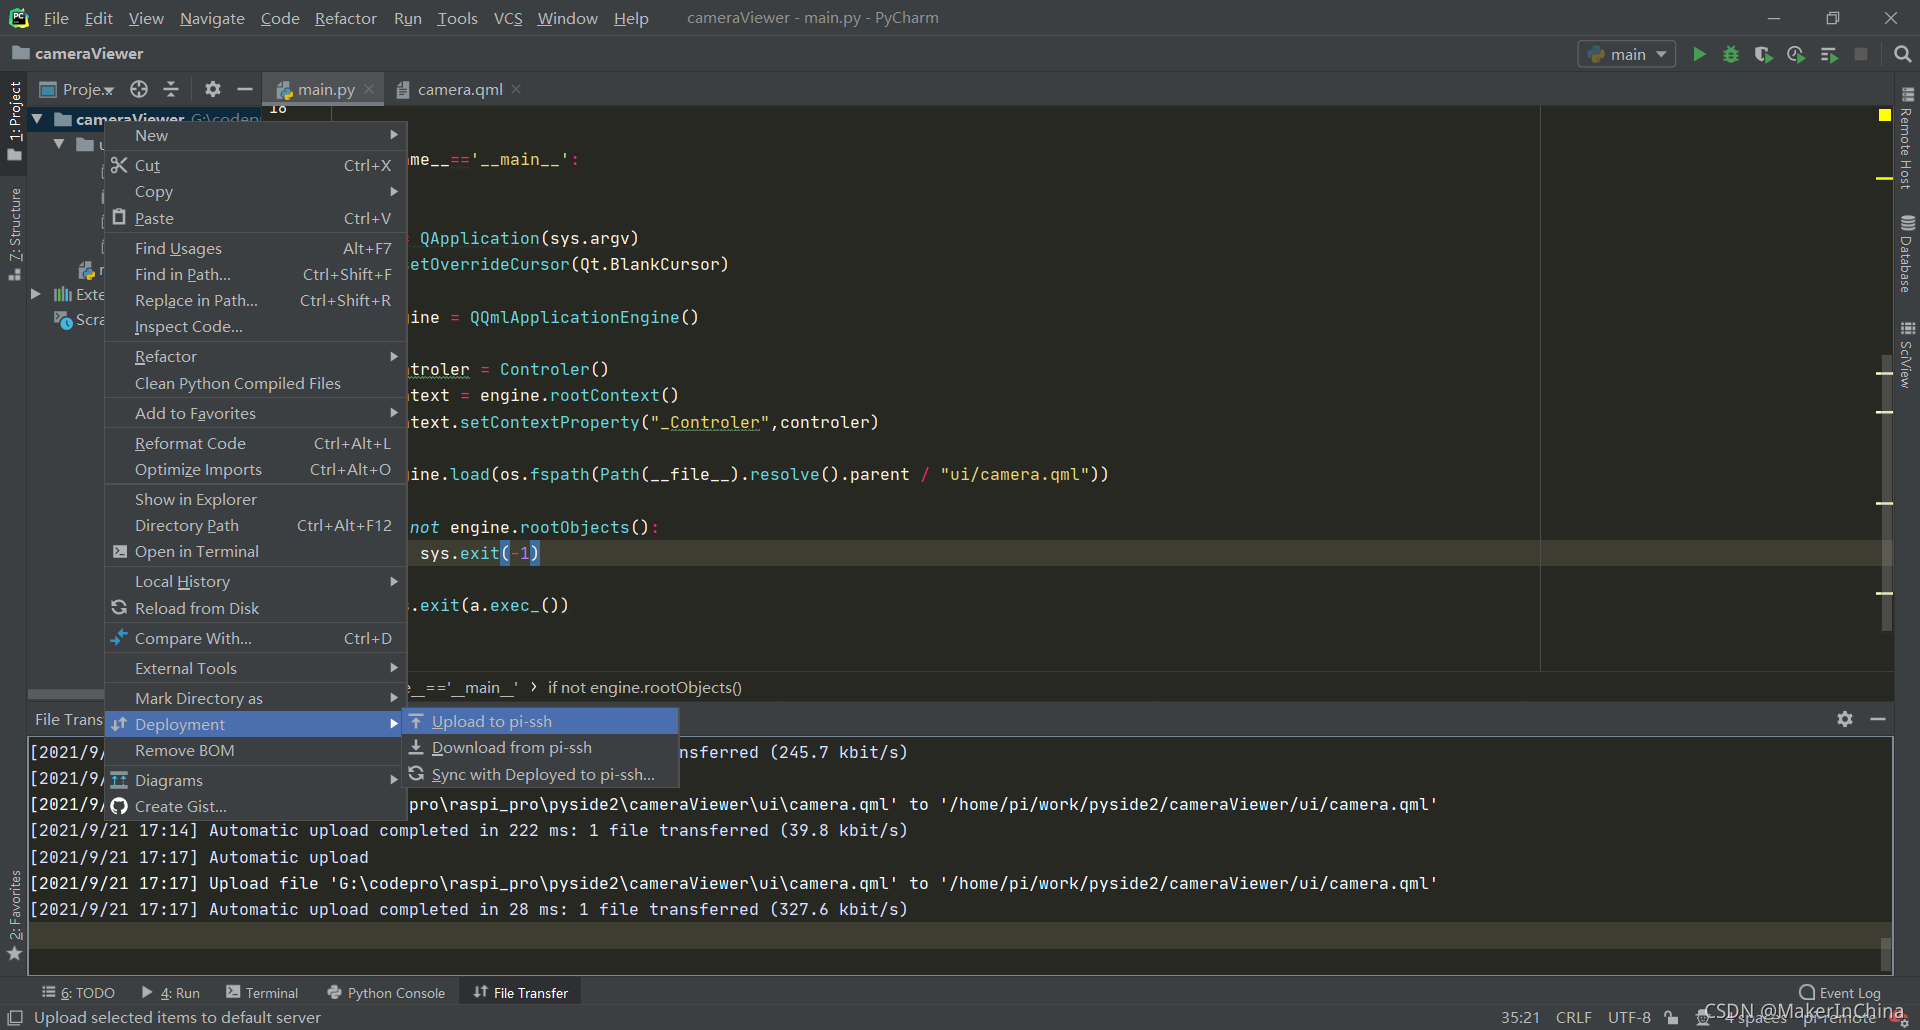
Task: Start debugging with the bug icon
Action: (x=1731, y=54)
